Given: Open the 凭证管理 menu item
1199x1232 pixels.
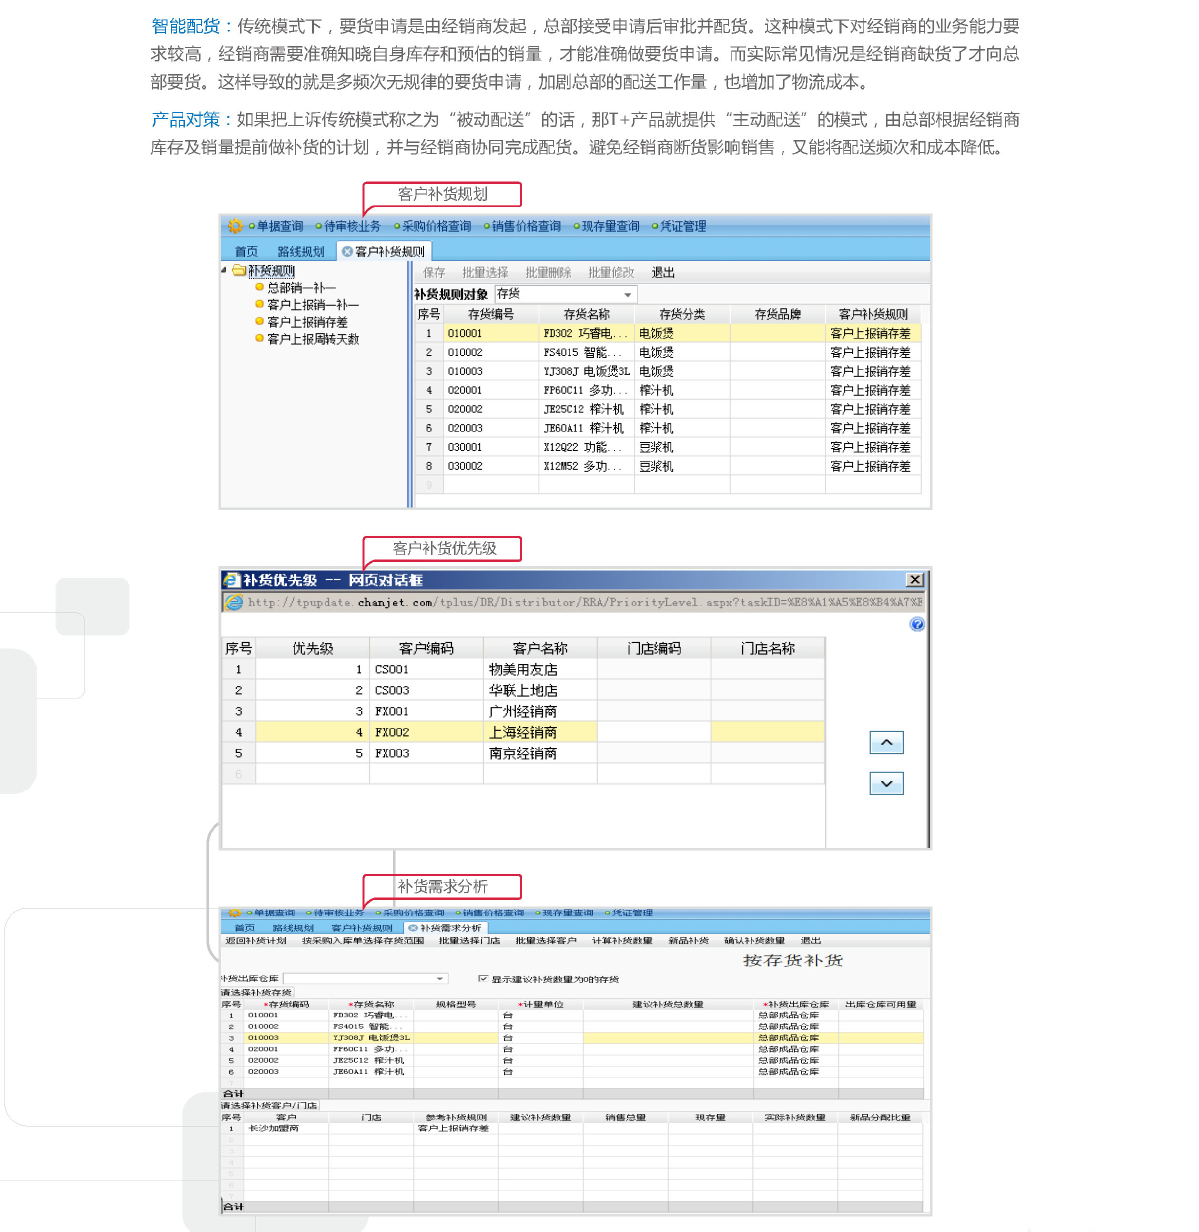Looking at the screenshot, I should 683,227.
